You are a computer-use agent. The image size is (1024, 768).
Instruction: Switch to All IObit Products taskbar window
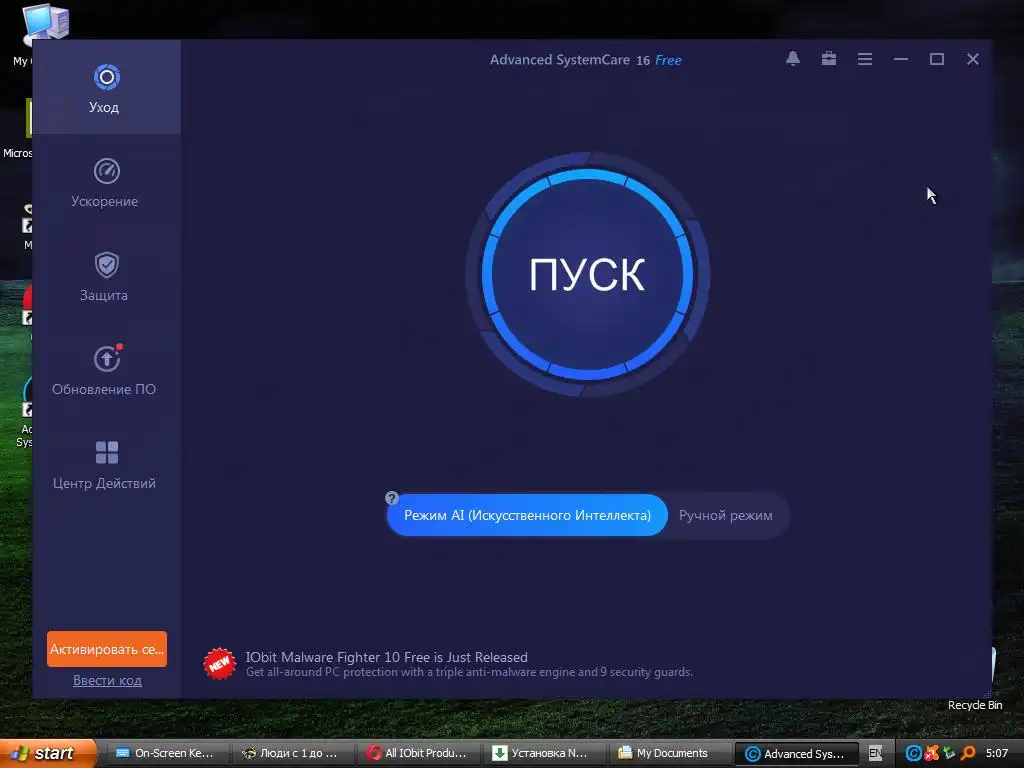click(x=419, y=754)
